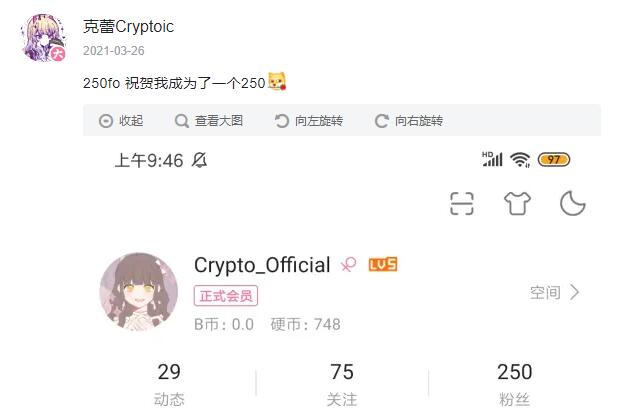
Task: Click the 查看大图 magnifier icon
Action: pyautogui.click(x=182, y=121)
